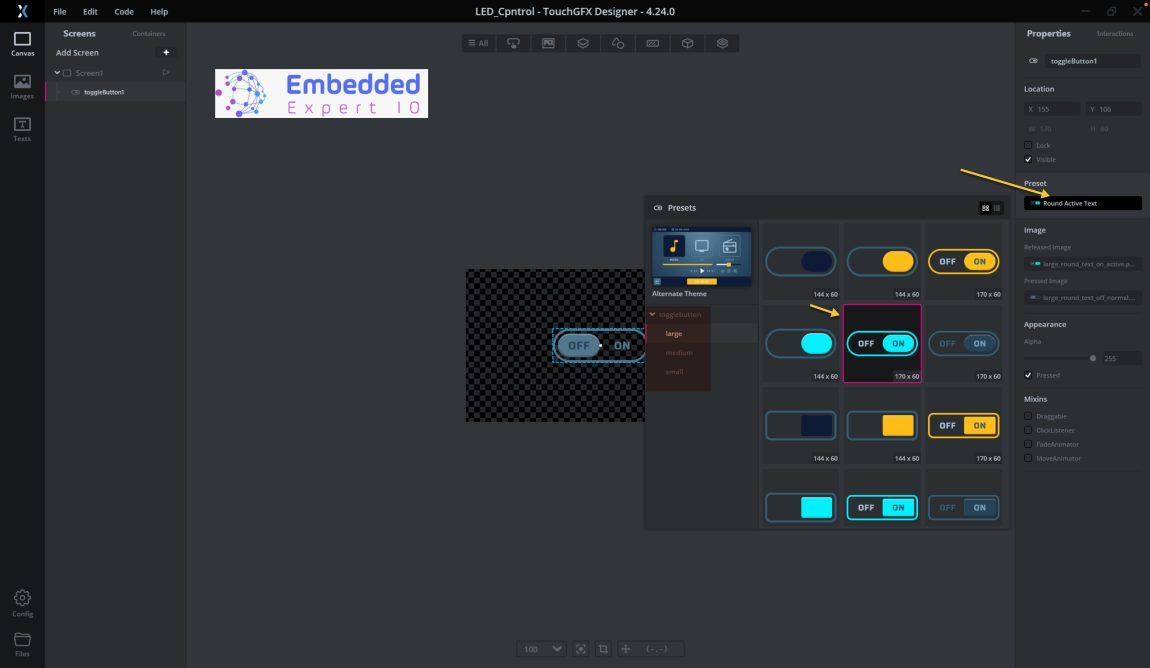Select the highlighted OFF/ON 170x60 preset thumbnail
This screenshot has width=1150, height=668.
point(881,343)
